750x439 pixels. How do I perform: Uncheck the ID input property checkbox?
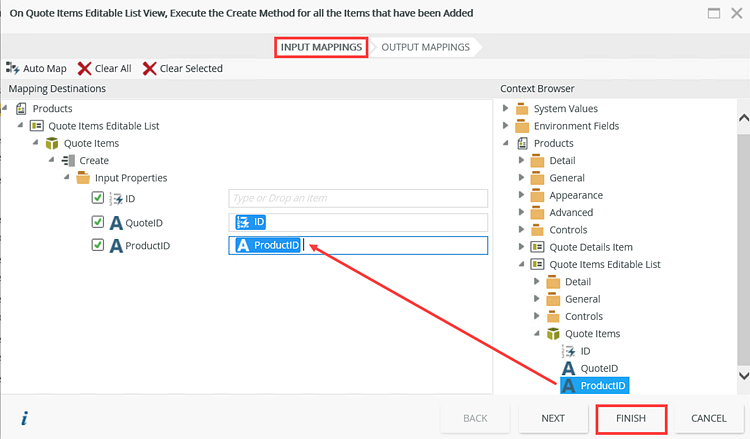98,198
